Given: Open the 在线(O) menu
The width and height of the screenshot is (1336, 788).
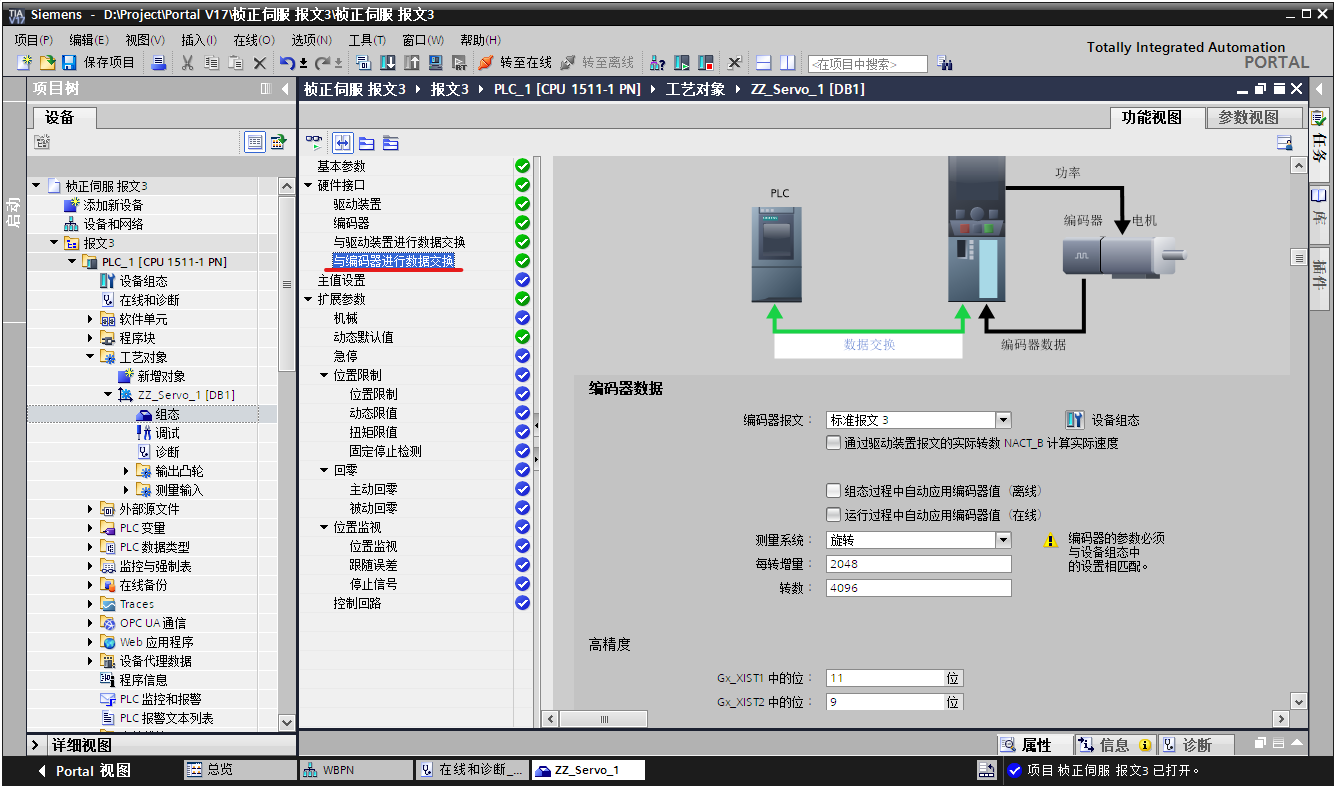Looking at the screenshot, I should (x=254, y=39).
